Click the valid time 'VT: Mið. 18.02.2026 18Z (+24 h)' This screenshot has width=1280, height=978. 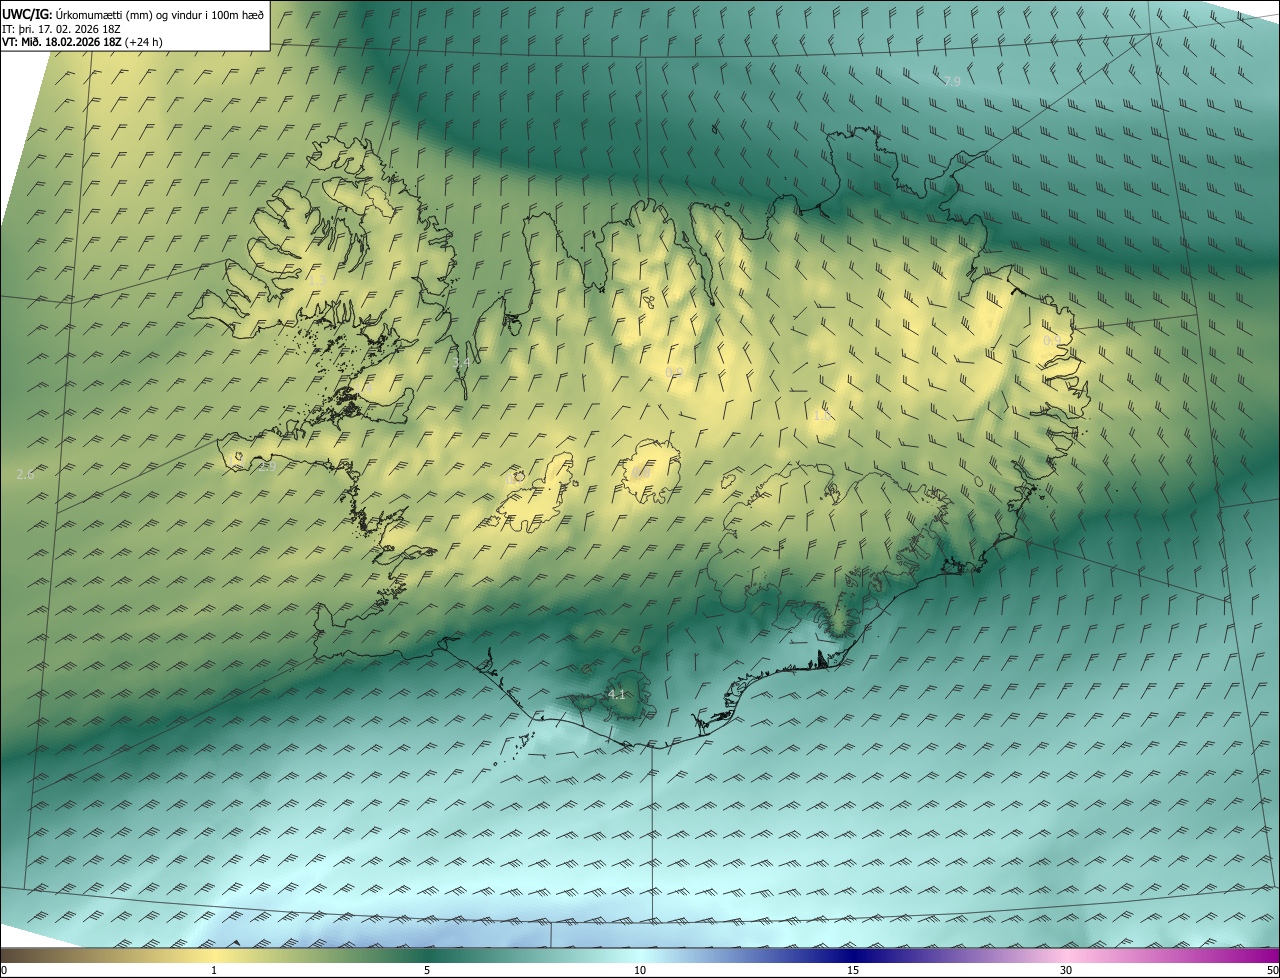[82, 42]
